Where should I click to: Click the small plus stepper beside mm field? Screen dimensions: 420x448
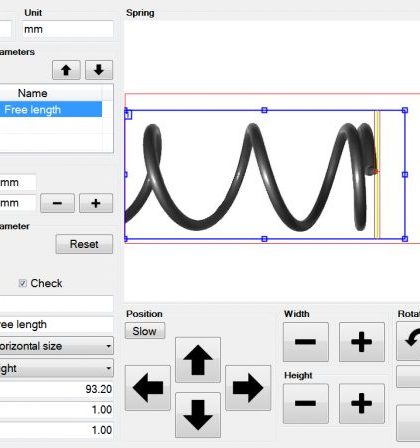(x=96, y=203)
